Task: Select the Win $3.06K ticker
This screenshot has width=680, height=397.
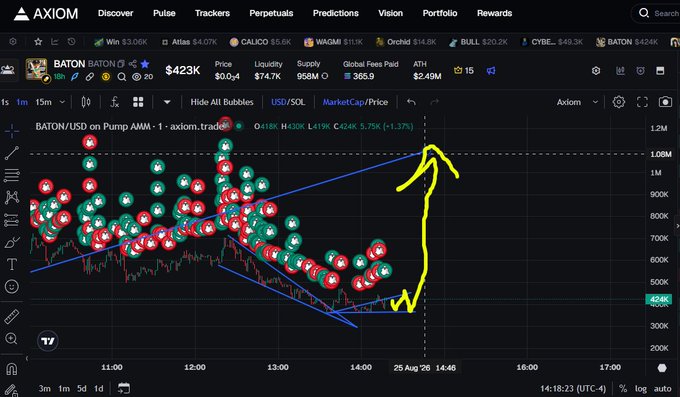Action: [x=121, y=42]
